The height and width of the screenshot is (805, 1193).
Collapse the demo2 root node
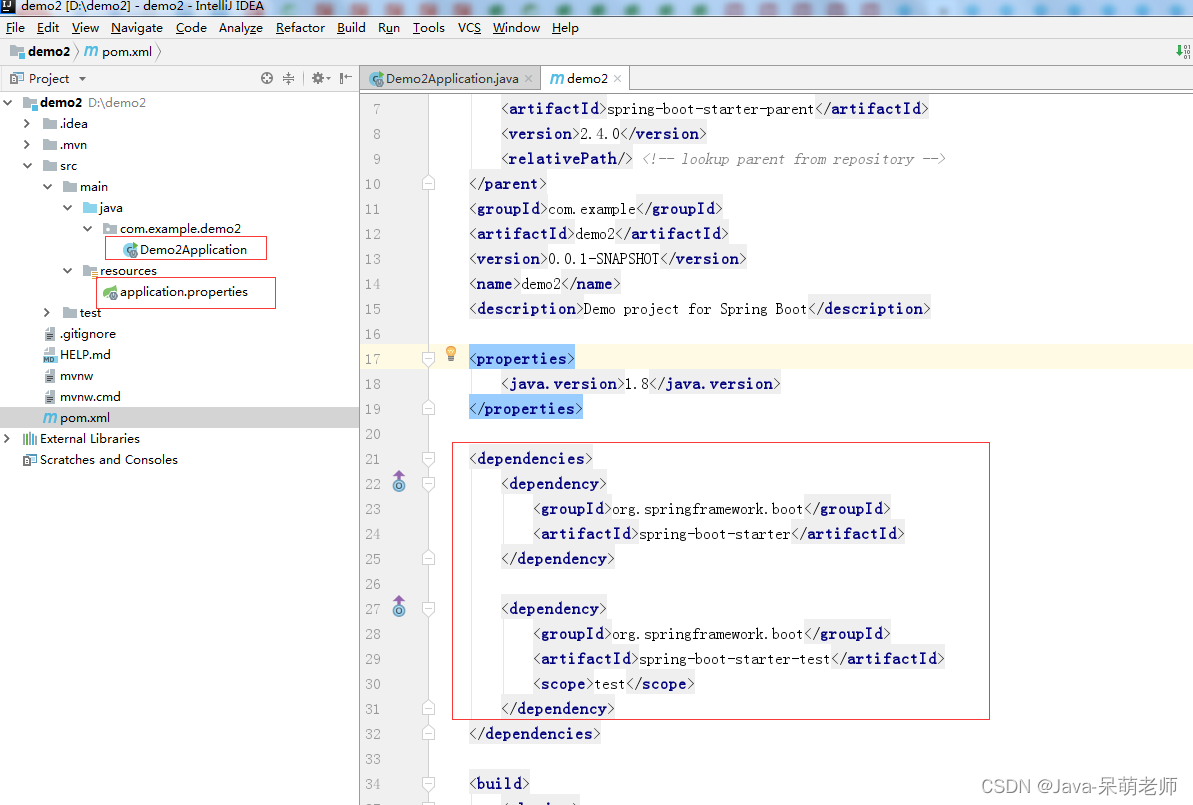point(8,102)
